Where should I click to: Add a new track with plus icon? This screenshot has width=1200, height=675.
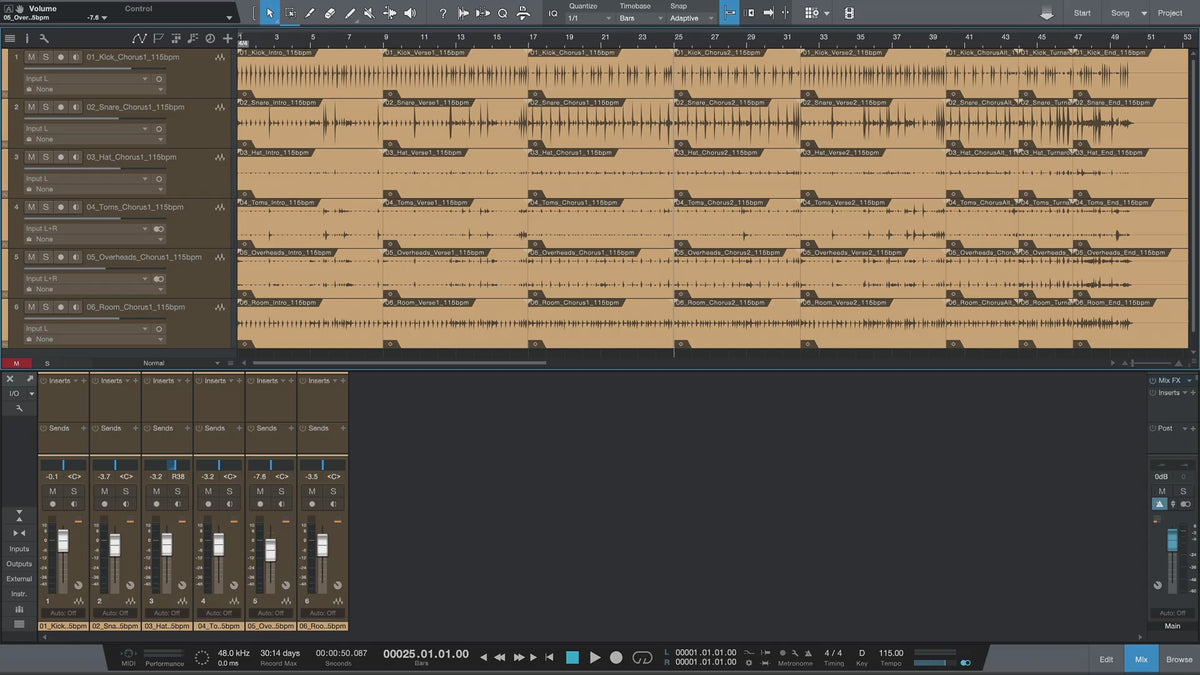(227, 38)
